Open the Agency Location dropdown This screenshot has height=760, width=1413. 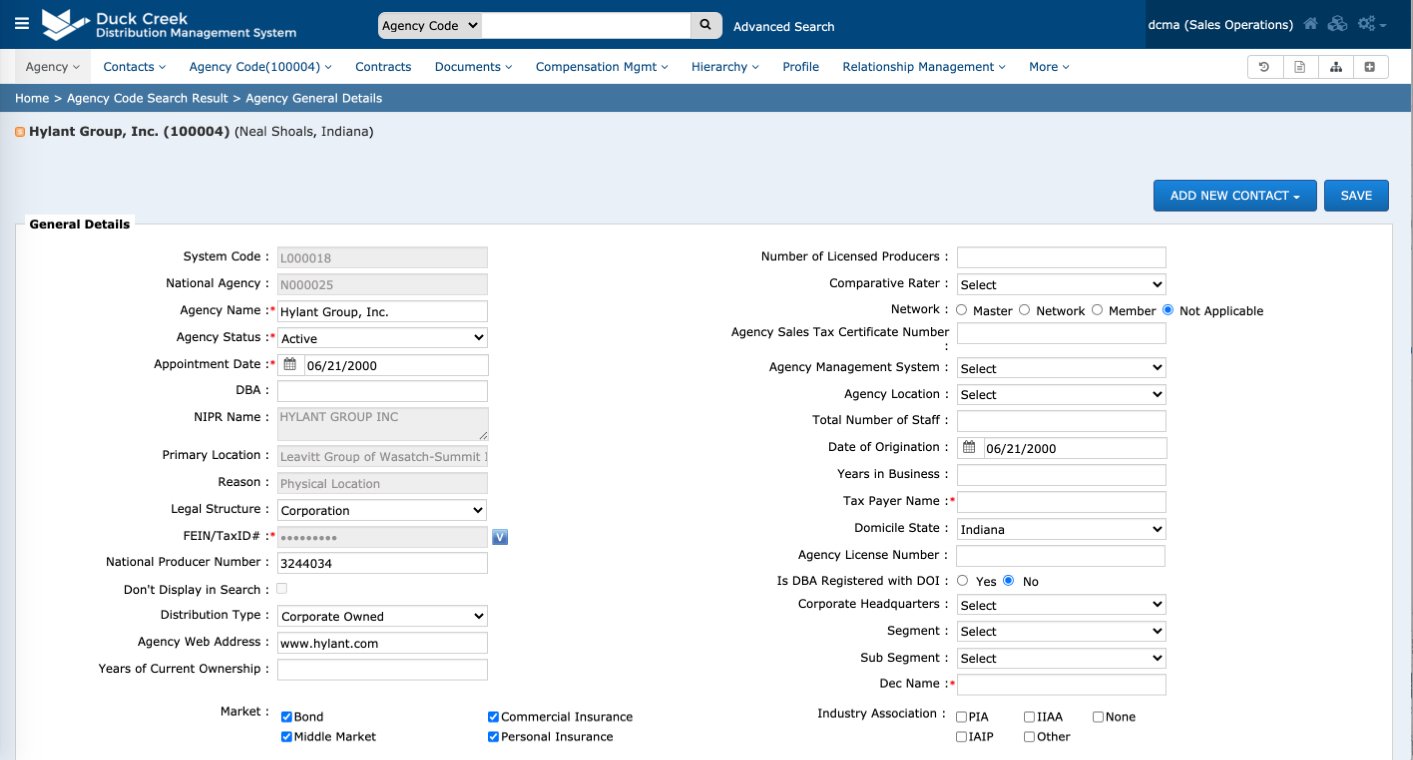tap(1061, 394)
